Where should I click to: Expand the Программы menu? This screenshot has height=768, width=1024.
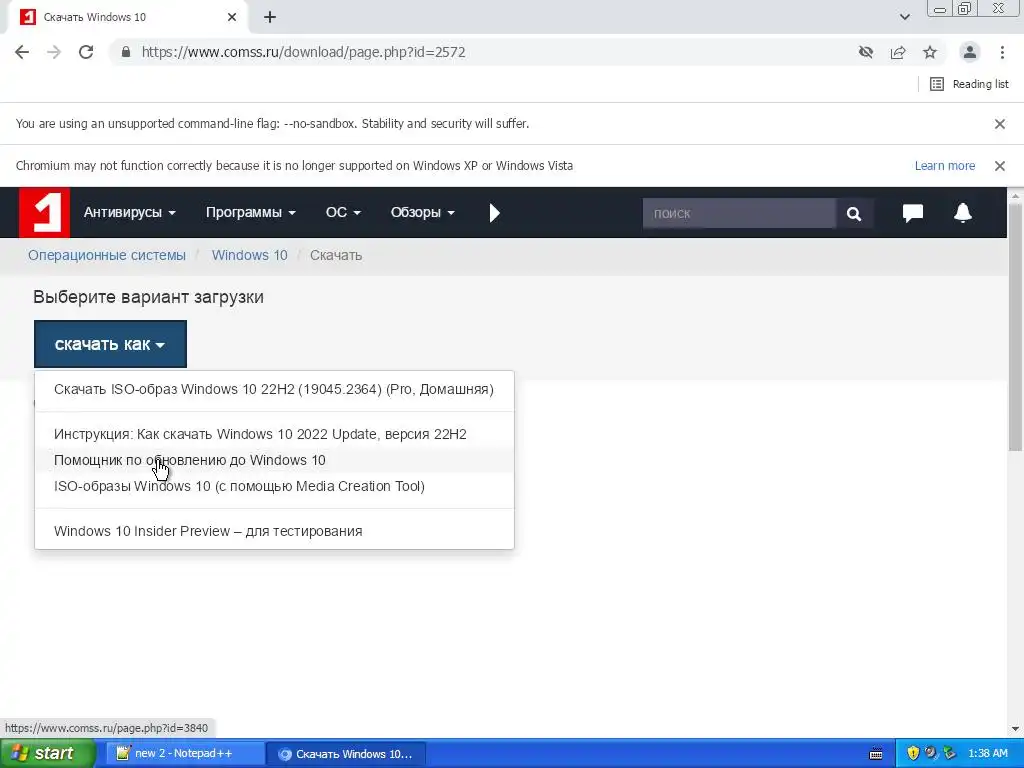tap(251, 212)
